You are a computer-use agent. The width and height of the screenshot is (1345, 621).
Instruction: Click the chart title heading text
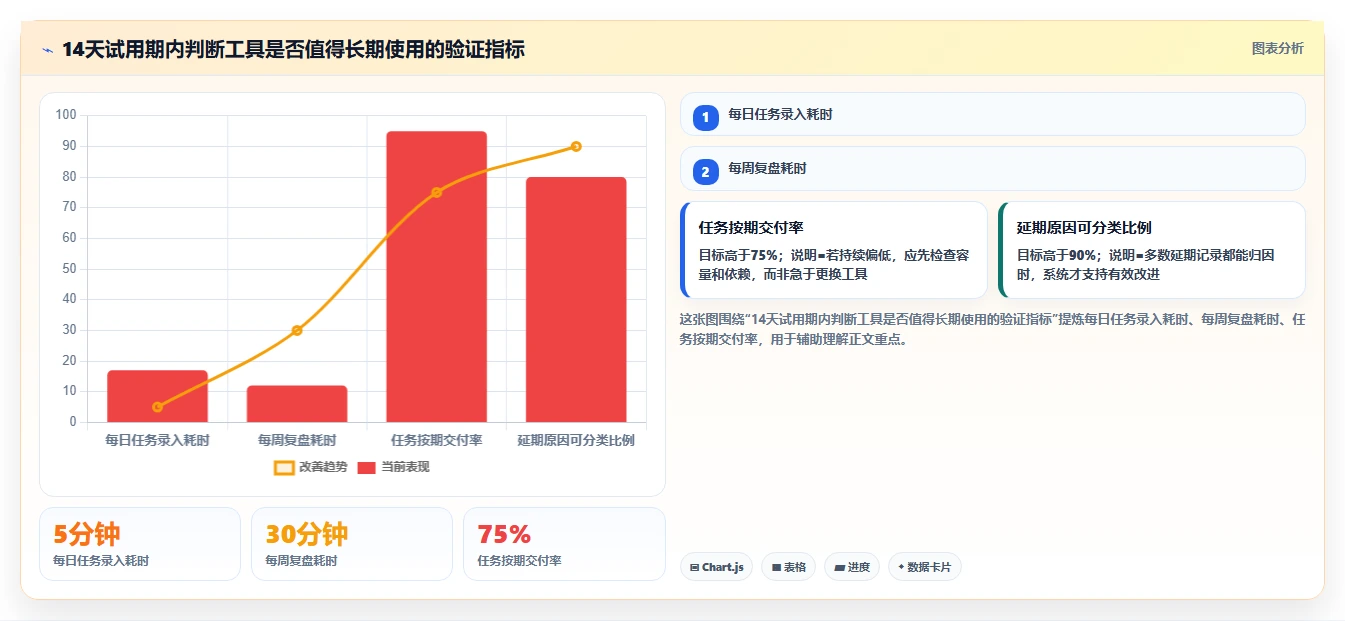tap(293, 49)
